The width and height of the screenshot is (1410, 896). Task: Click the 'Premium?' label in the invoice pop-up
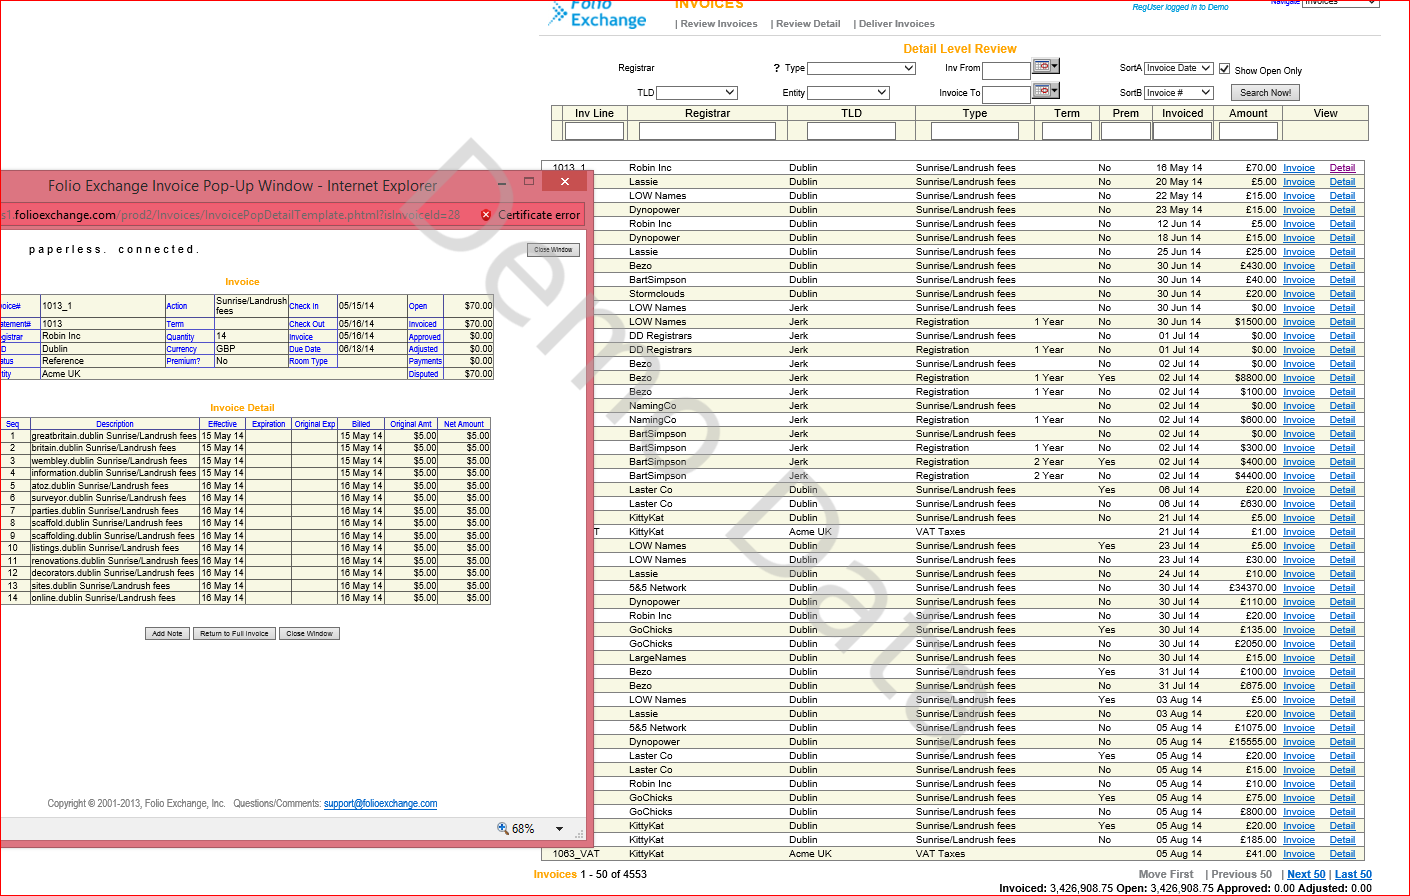pyautogui.click(x=183, y=361)
